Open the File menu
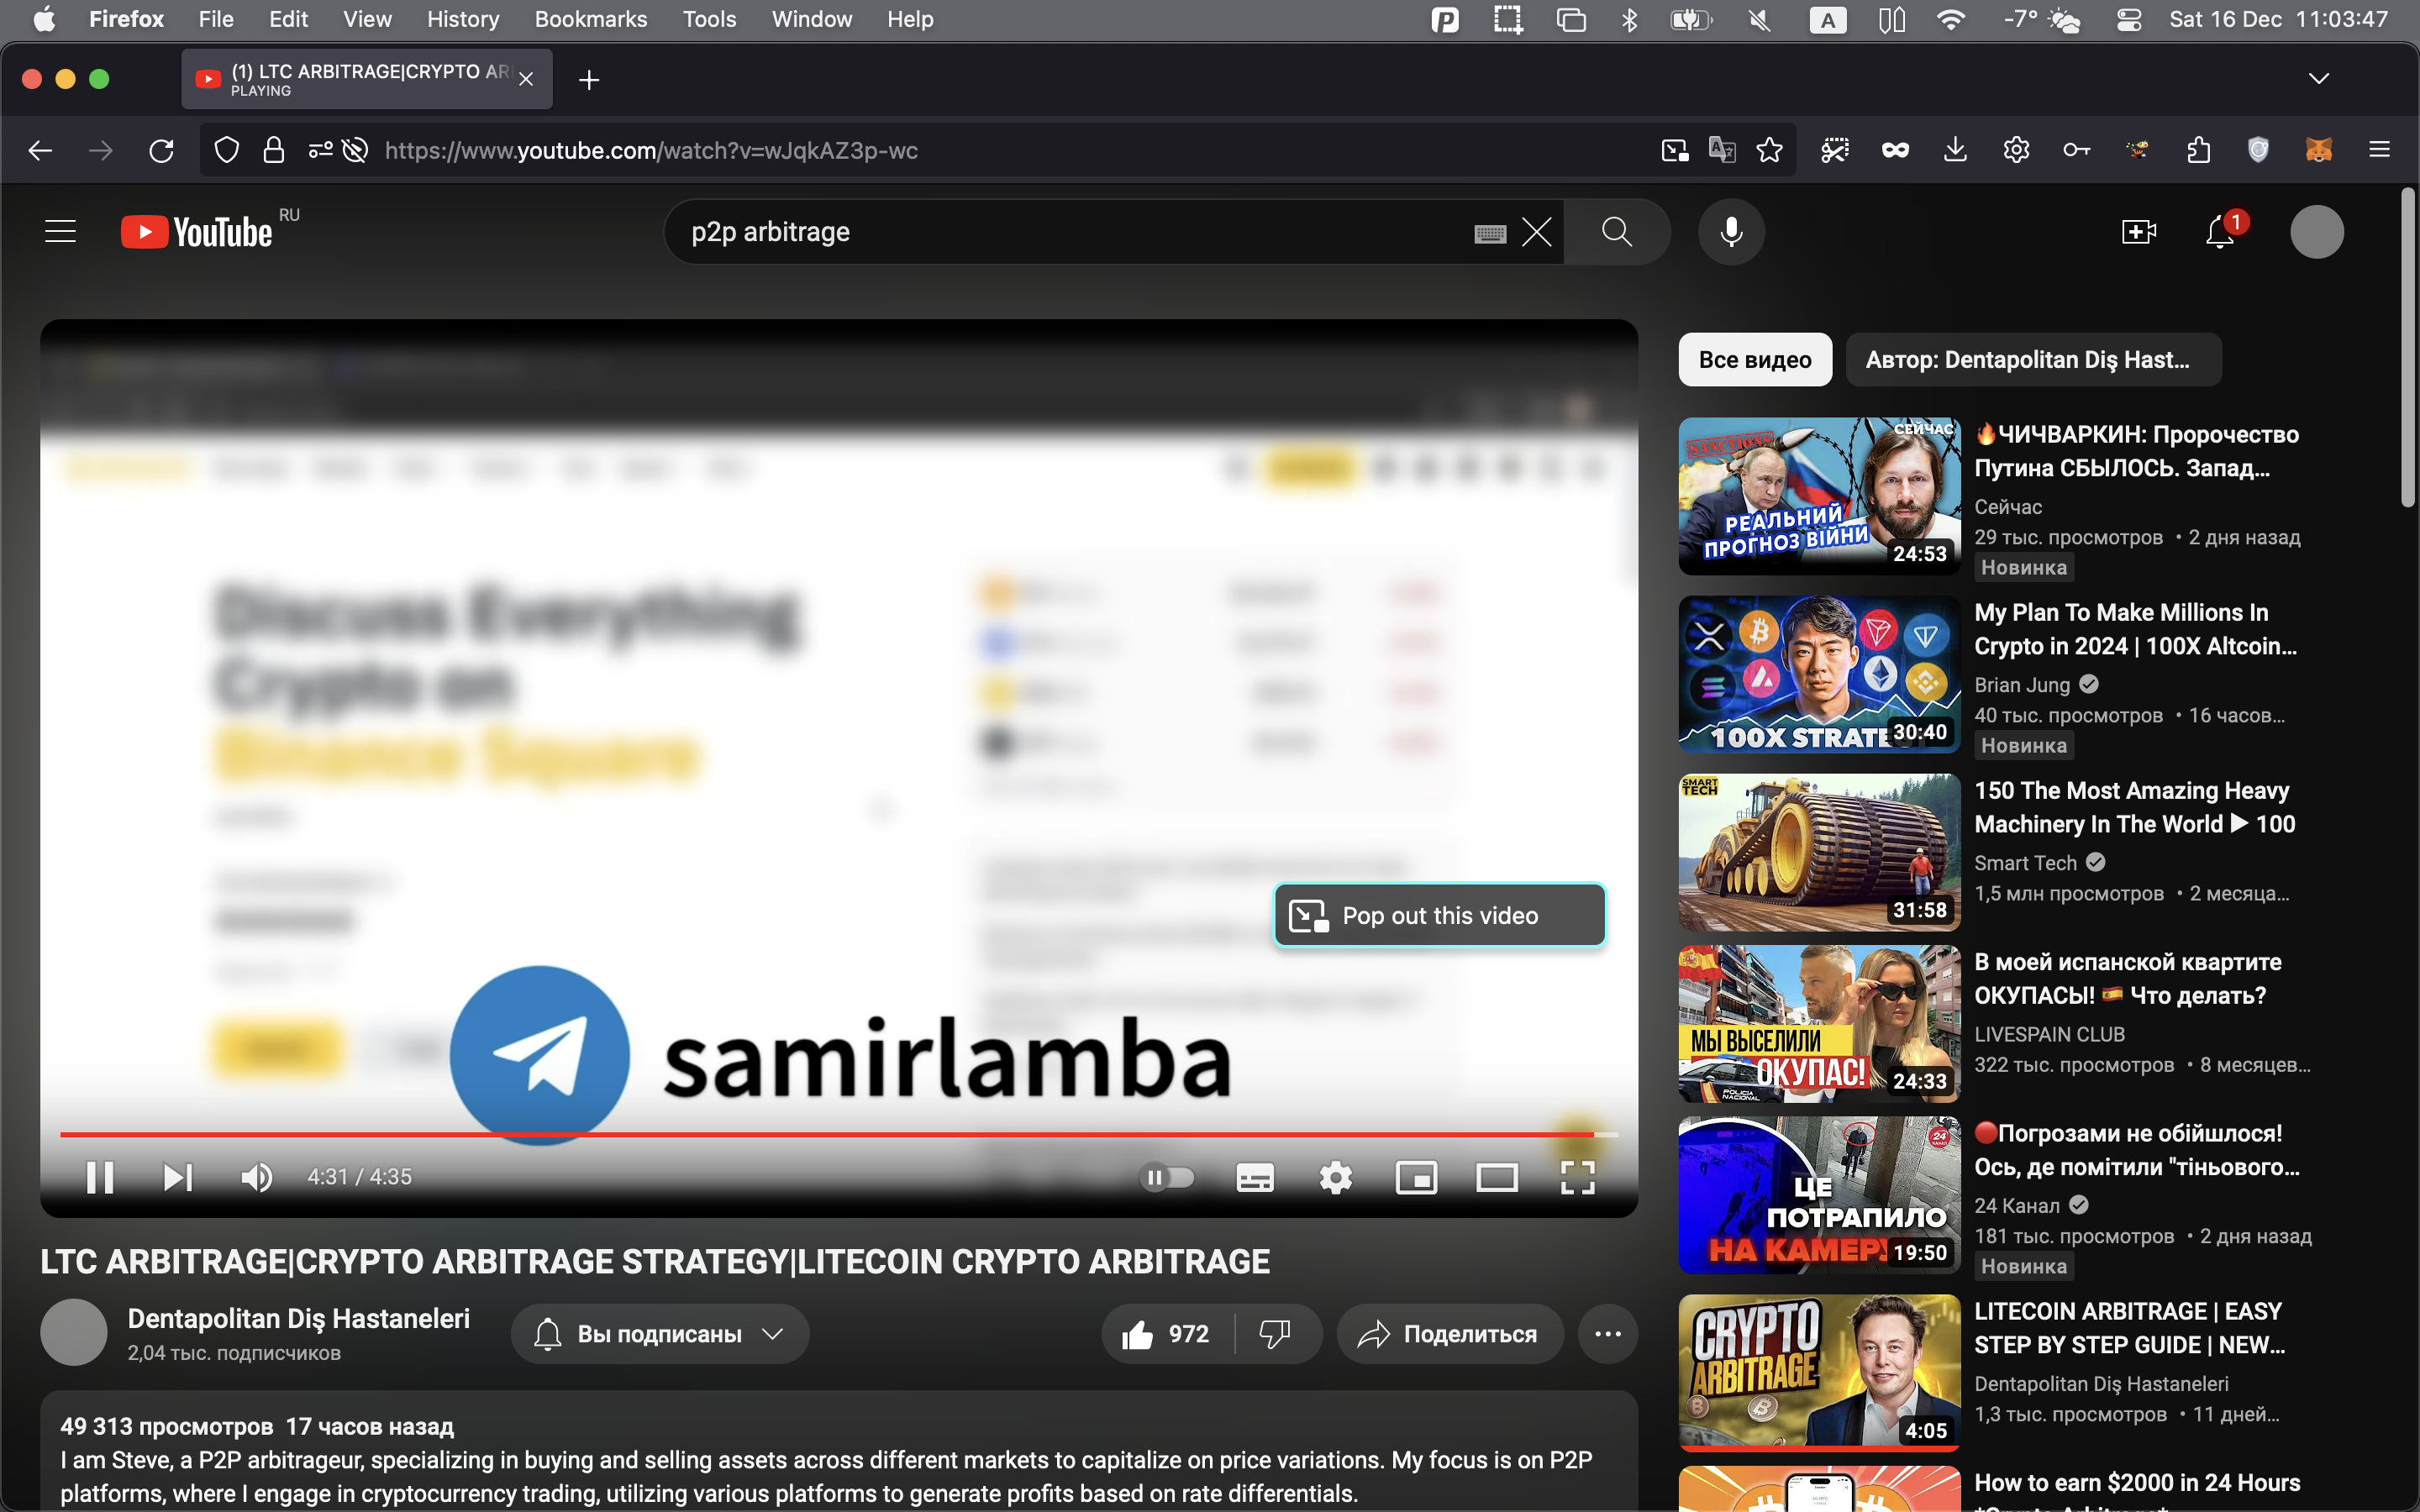Image resolution: width=2420 pixels, height=1512 pixels. pos(215,19)
